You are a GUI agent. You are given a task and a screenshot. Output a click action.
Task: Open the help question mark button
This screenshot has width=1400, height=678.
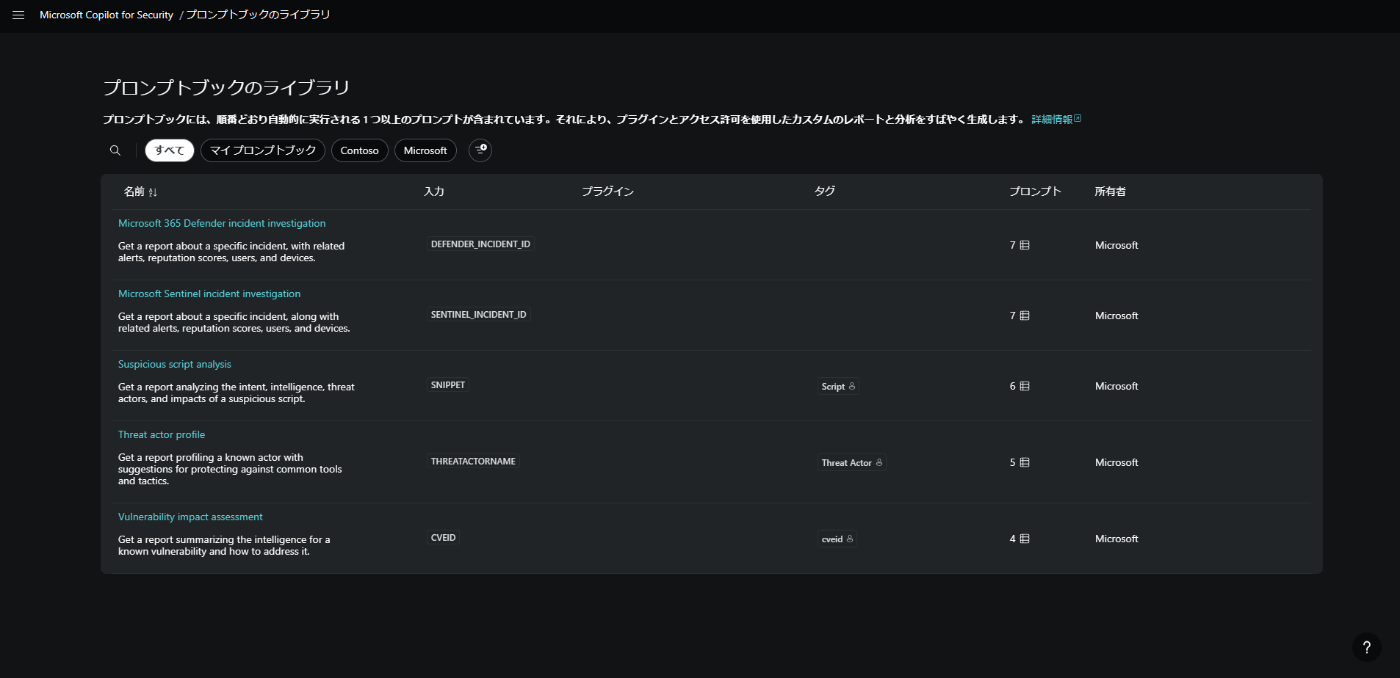pyautogui.click(x=1366, y=647)
